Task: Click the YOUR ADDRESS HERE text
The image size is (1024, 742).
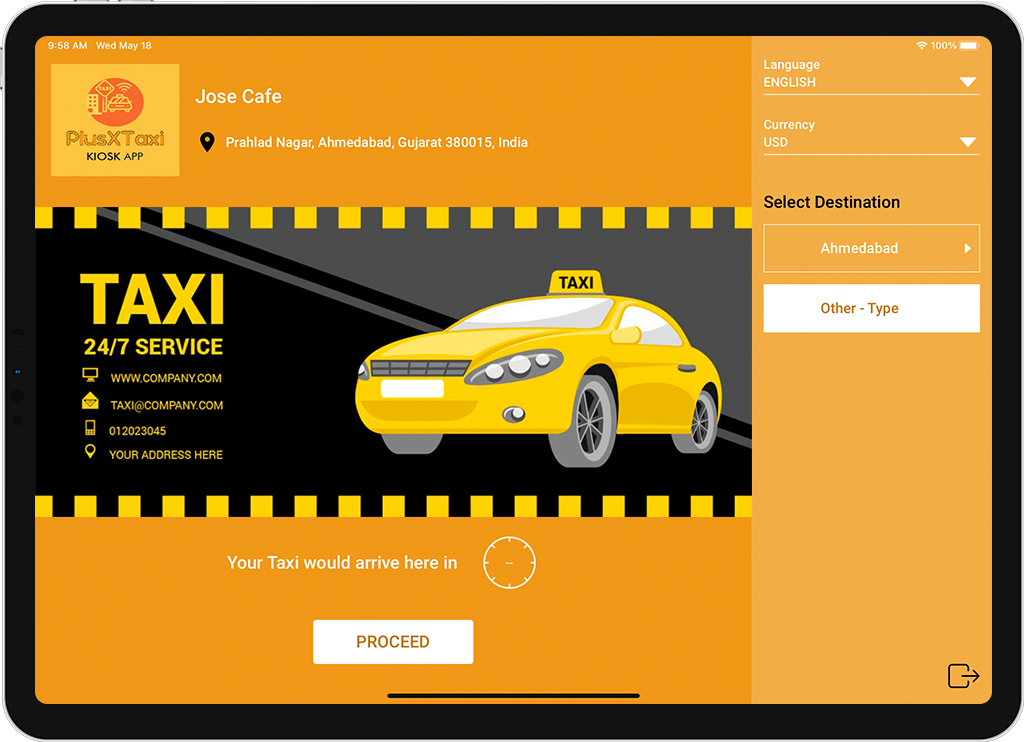Action: (x=166, y=455)
